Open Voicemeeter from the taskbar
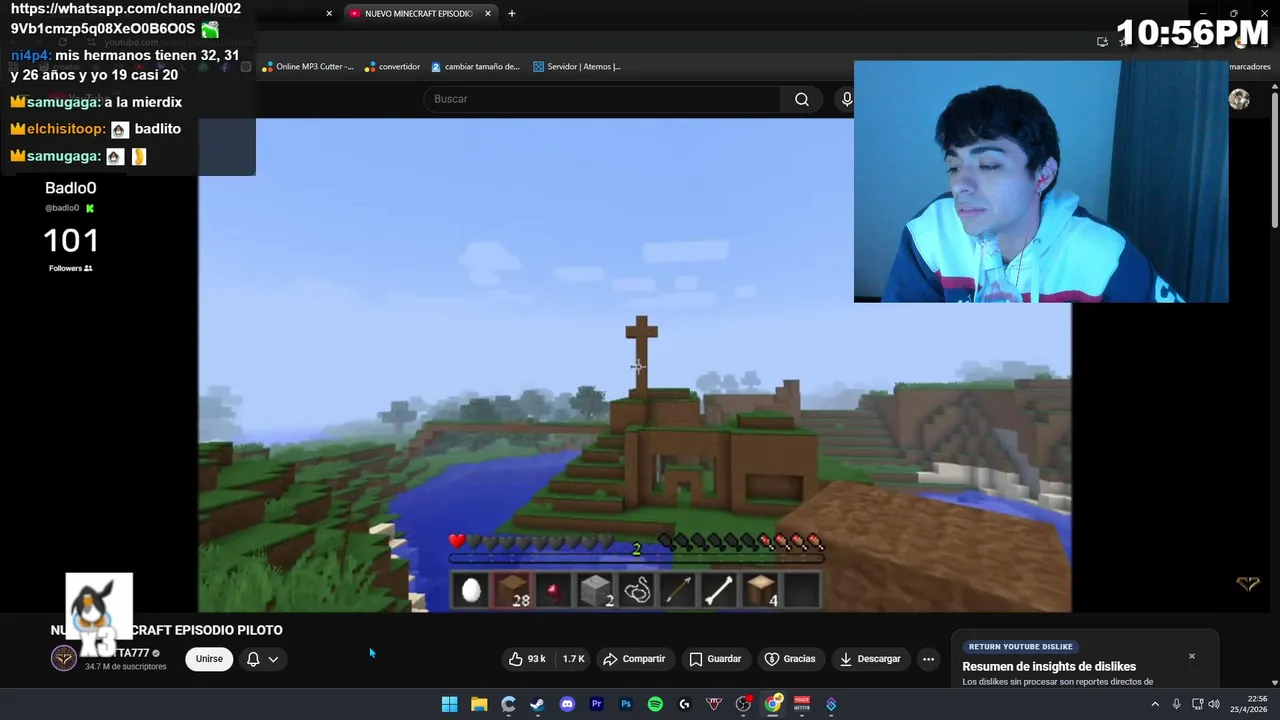This screenshot has width=1280, height=720. pos(802,704)
